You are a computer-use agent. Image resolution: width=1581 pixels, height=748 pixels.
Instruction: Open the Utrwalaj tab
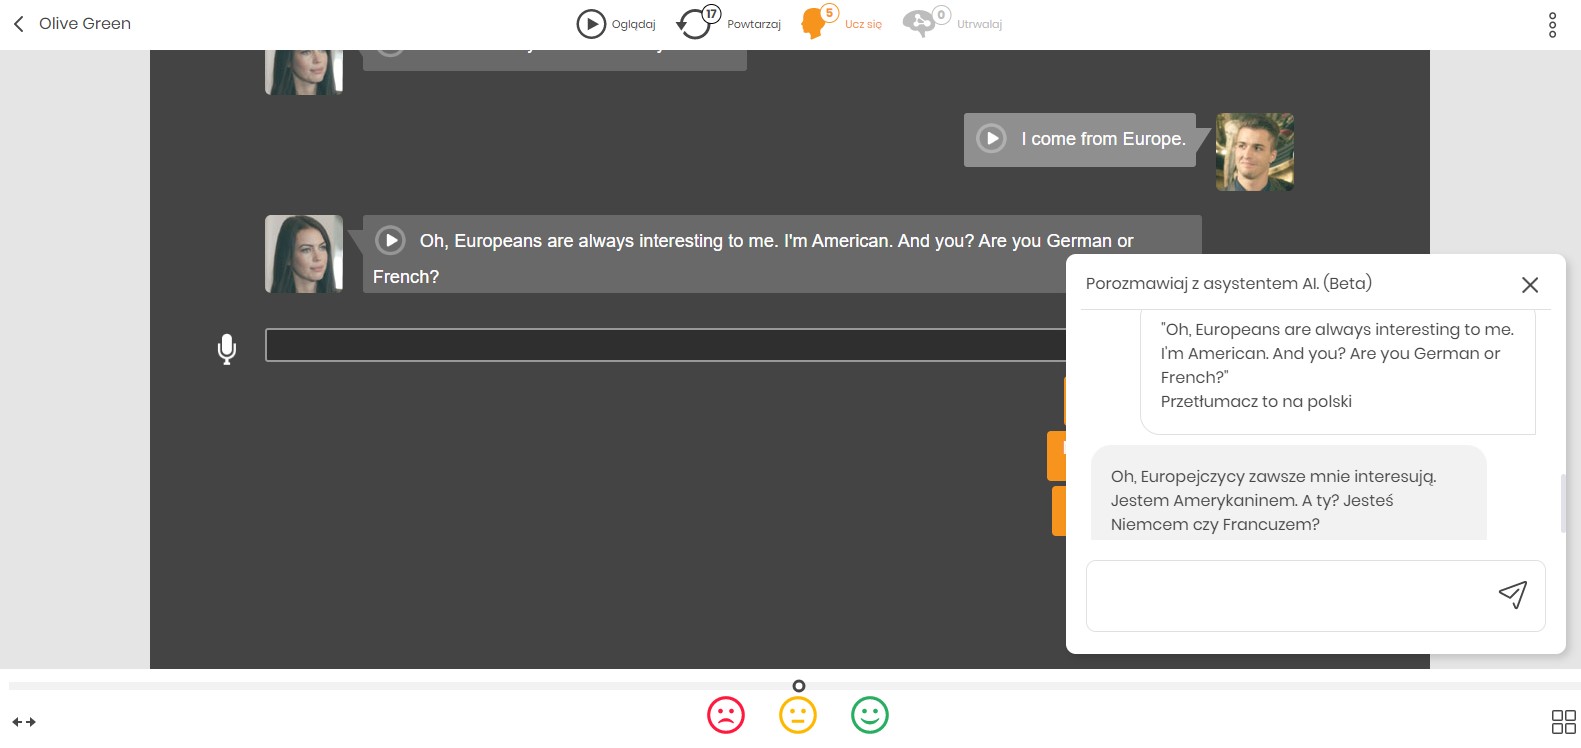(952, 22)
